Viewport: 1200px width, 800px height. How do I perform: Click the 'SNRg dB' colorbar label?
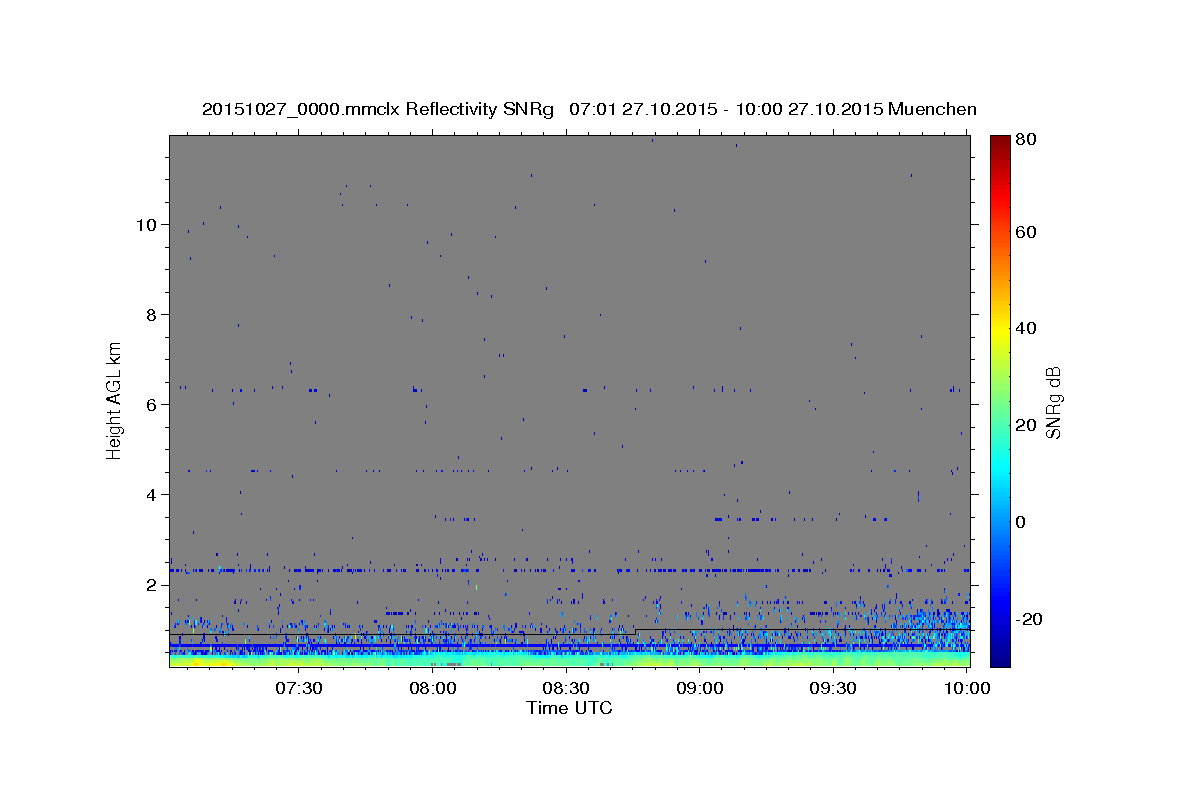coord(1052,404)
